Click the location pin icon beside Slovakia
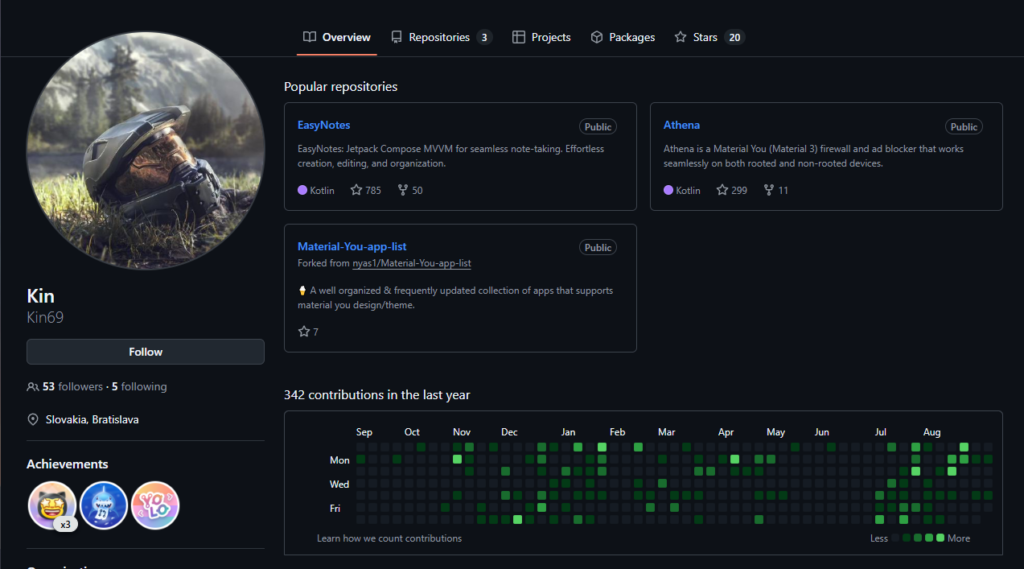Screen dimensions: 1024x569 33,419
